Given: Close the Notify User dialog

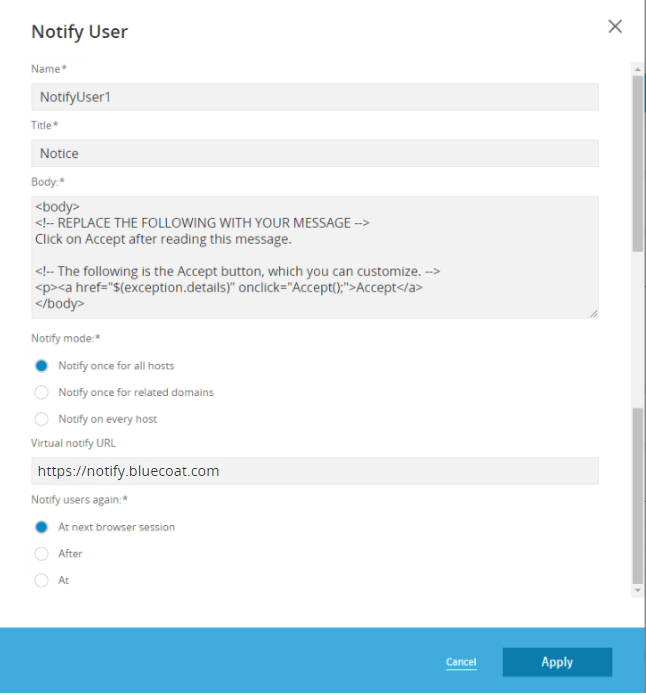Looking at the screenshot, I should 615,27.
